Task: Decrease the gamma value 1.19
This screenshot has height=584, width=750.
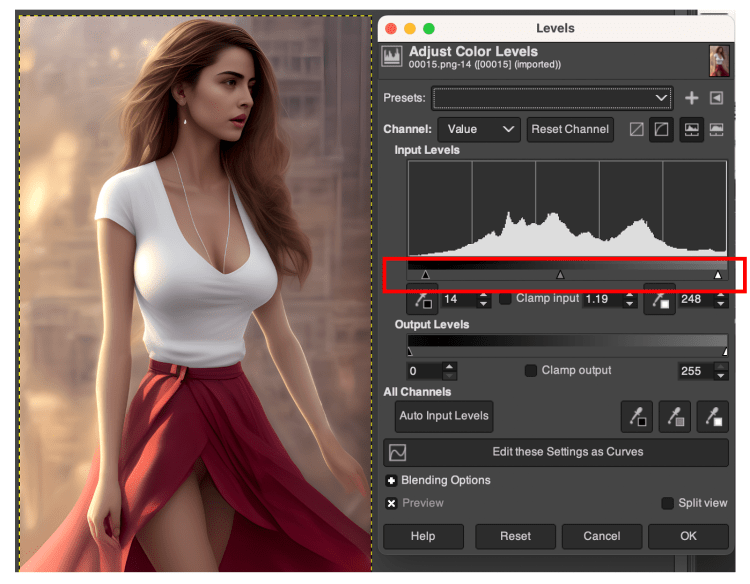Action: click(629, 304)
